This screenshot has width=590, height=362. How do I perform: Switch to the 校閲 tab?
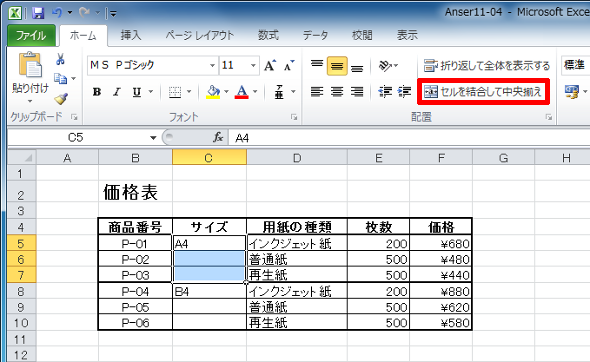click(362, 35)
